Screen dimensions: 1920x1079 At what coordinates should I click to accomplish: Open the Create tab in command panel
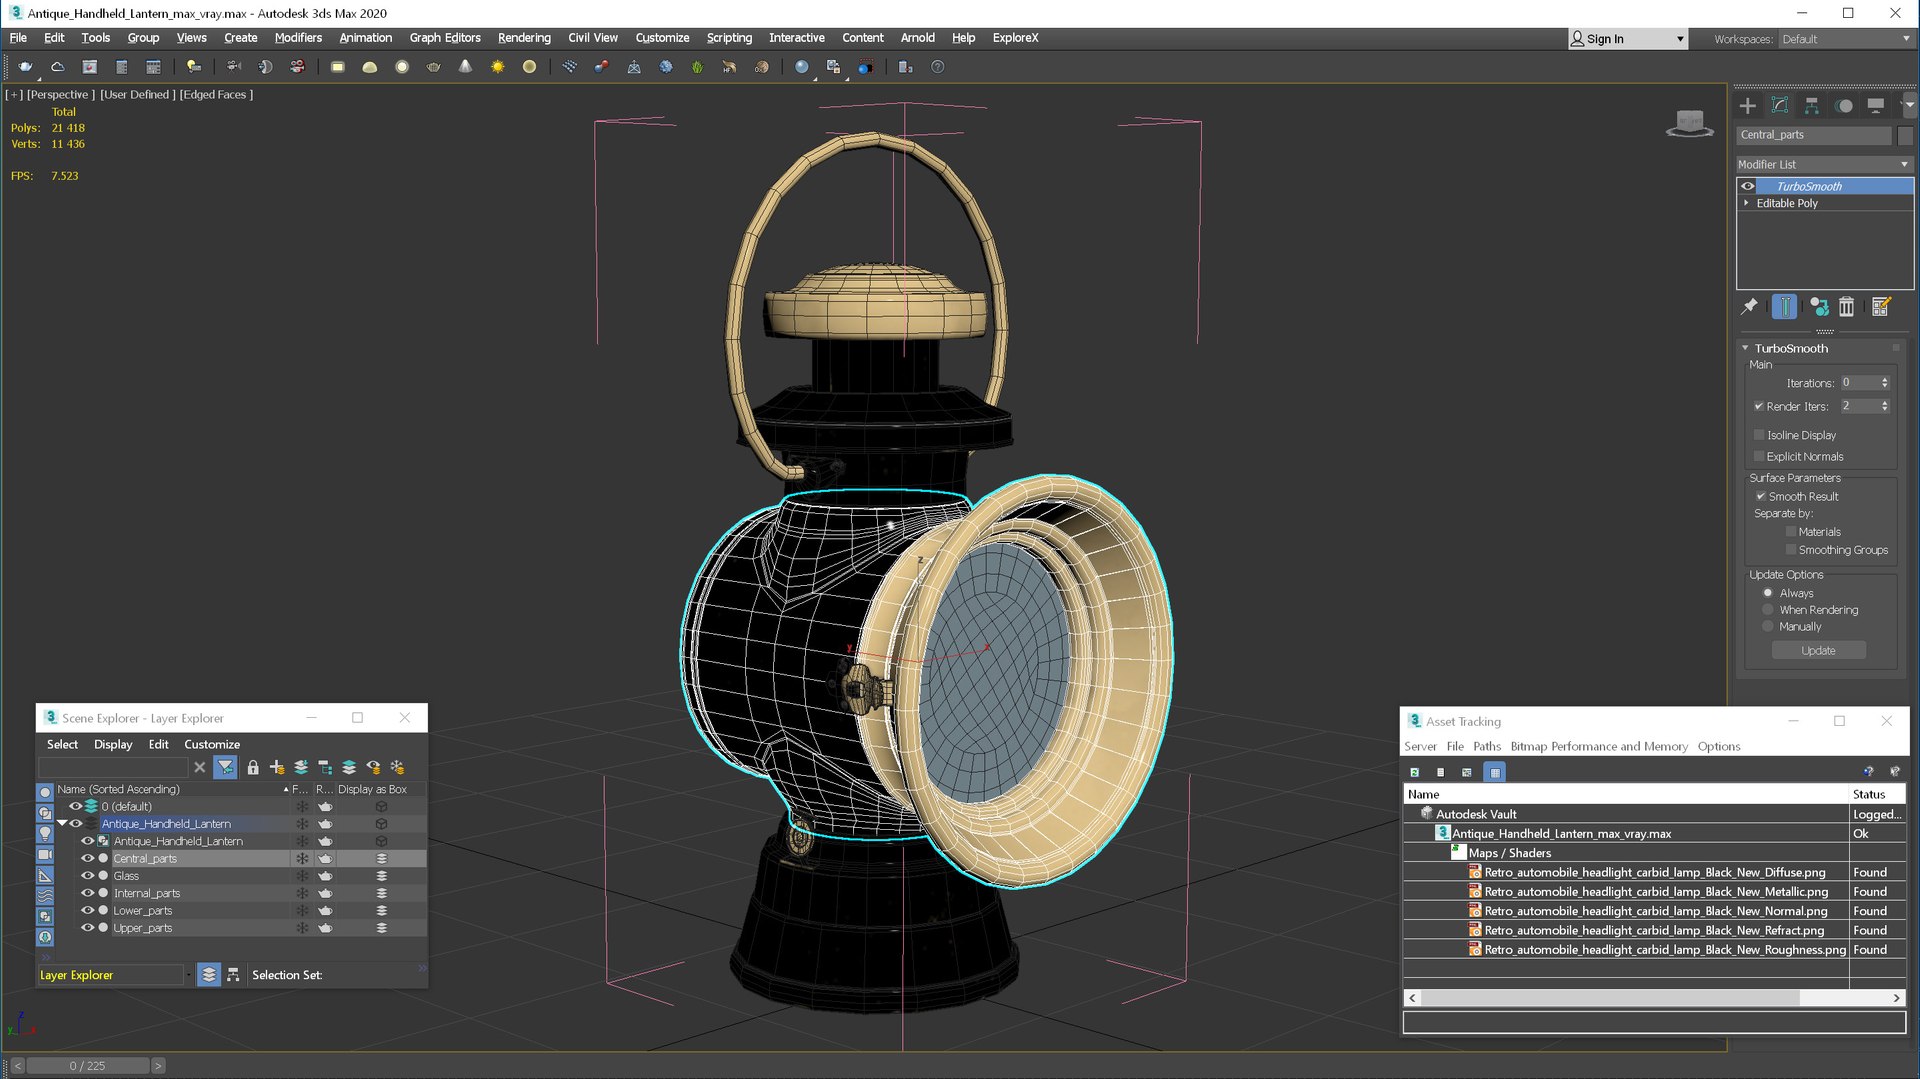1747,106
